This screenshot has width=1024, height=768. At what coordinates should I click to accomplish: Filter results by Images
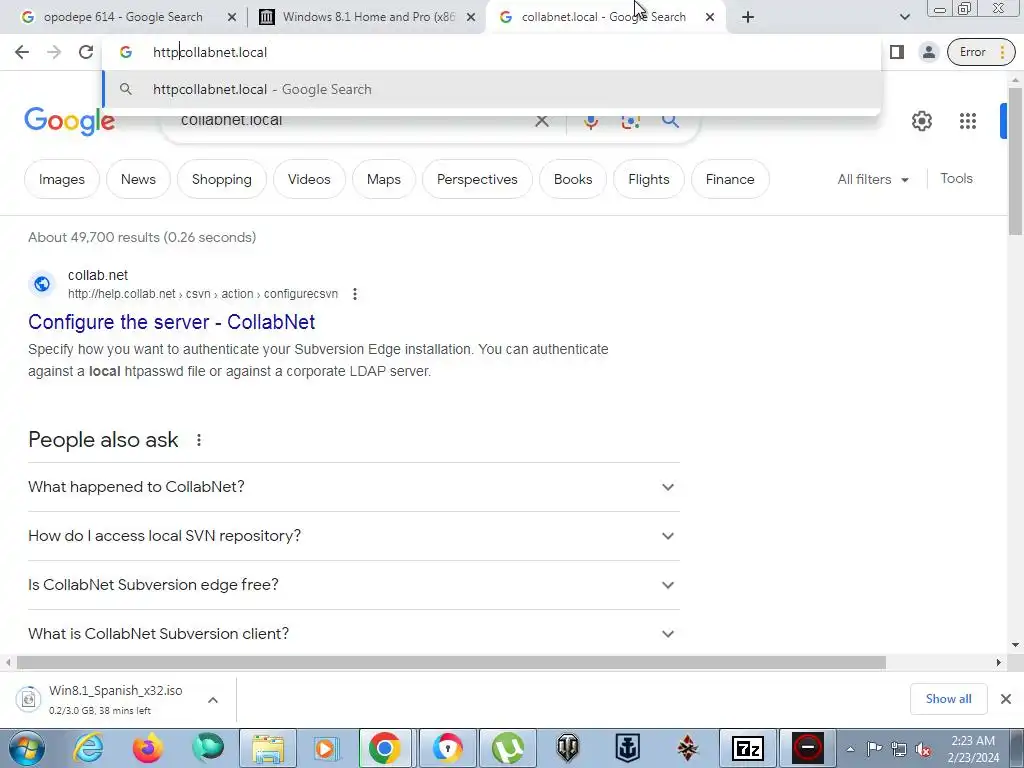(x=62, y=179)
